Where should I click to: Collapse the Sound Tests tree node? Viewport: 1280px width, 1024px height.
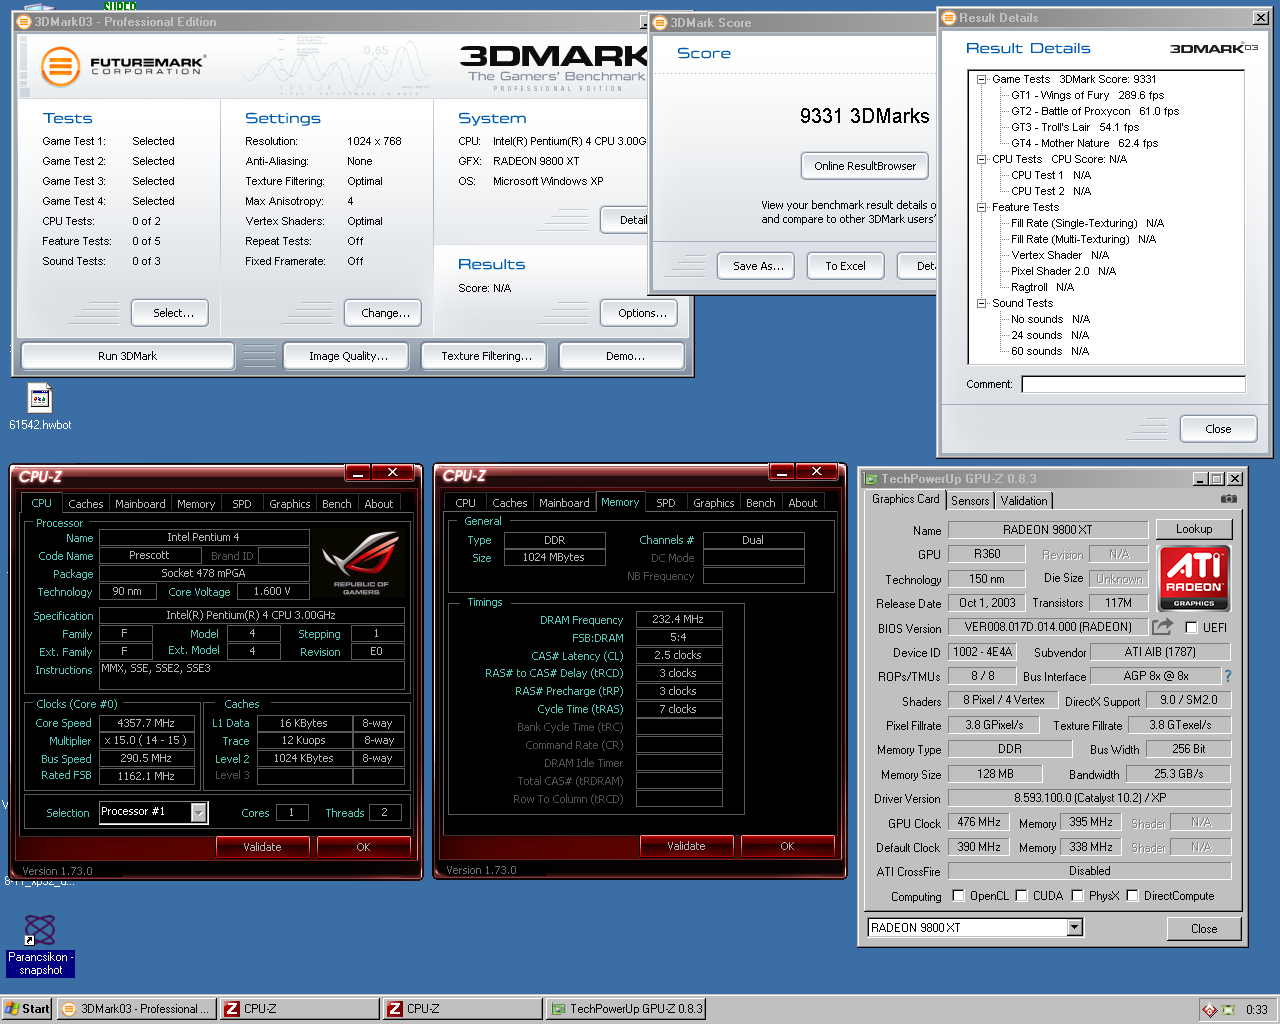tap(982, 303)
